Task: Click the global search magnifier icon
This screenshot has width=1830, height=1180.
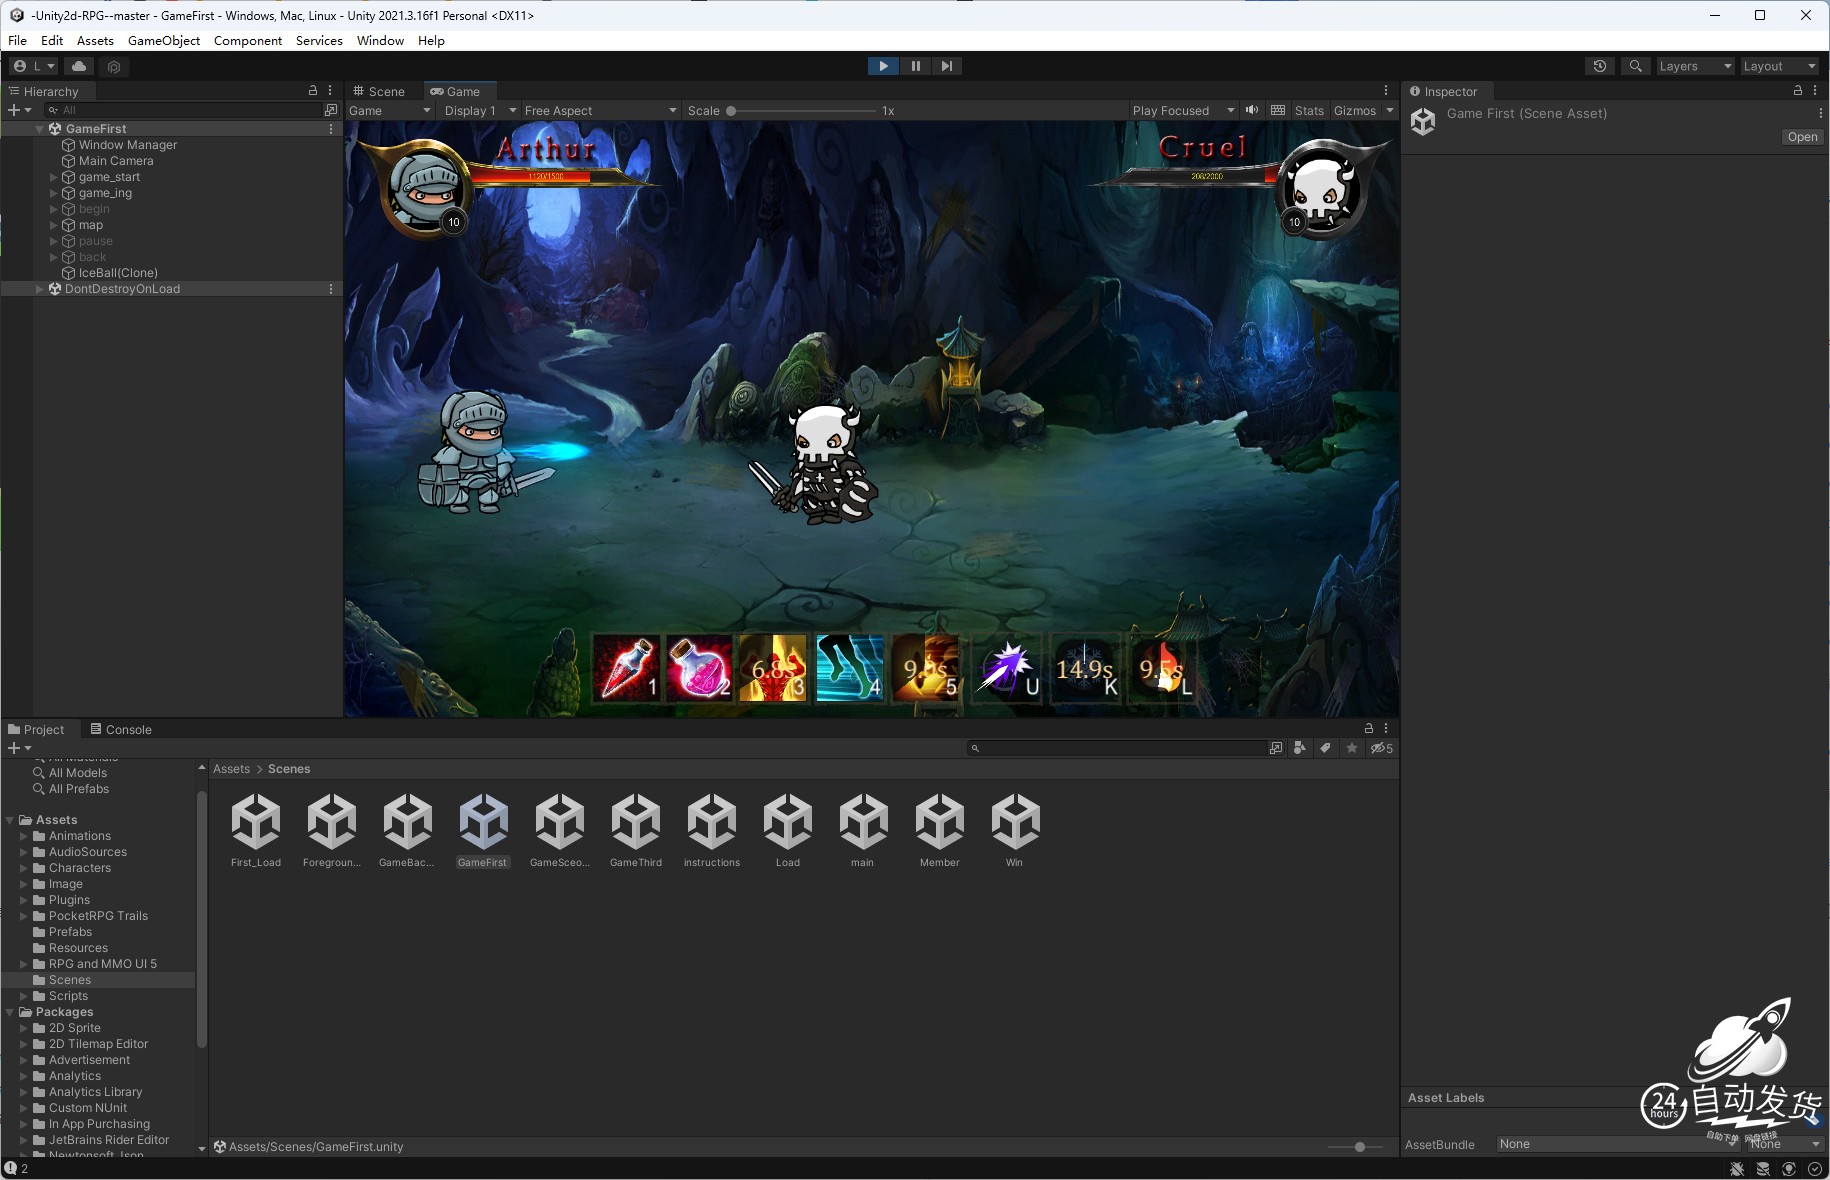Action: point(1635,66)
